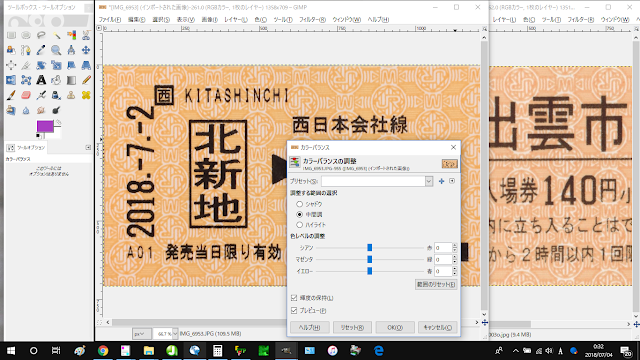640x360 pixels.
Task: Select the Flip tool
Action: [11, 80]
